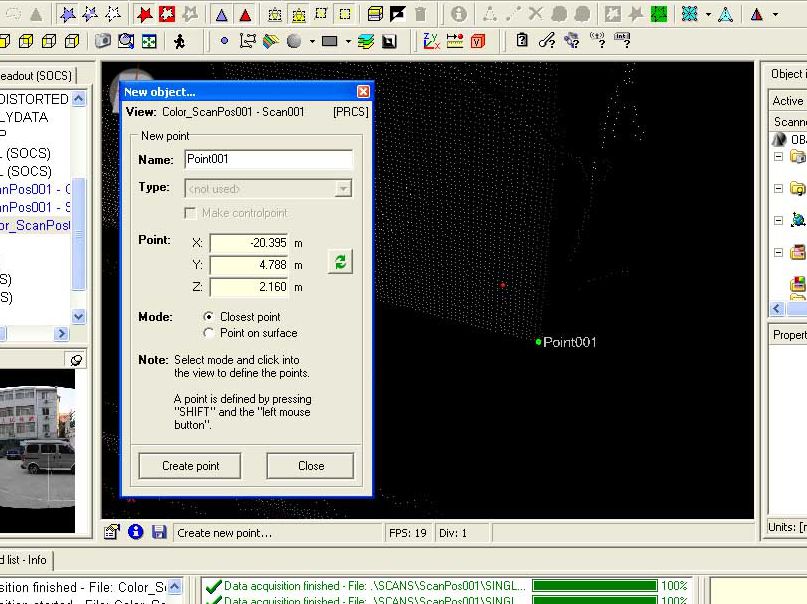The height and width of the screenshot is (604, 807).
Task: Click the red triangle toolbar icon
Action: (x=245, y=15)
